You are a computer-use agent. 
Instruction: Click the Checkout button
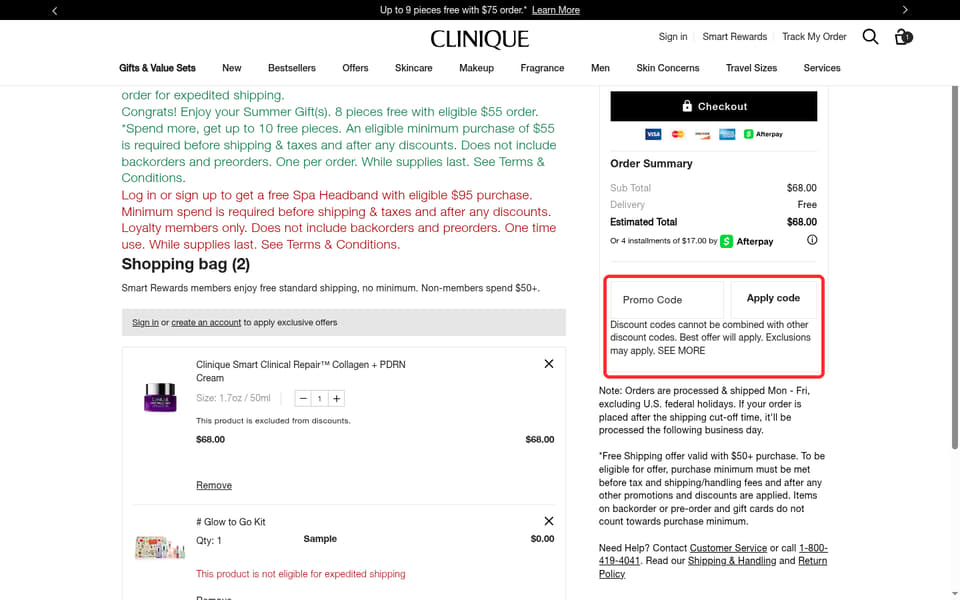[x=713, y=107]
